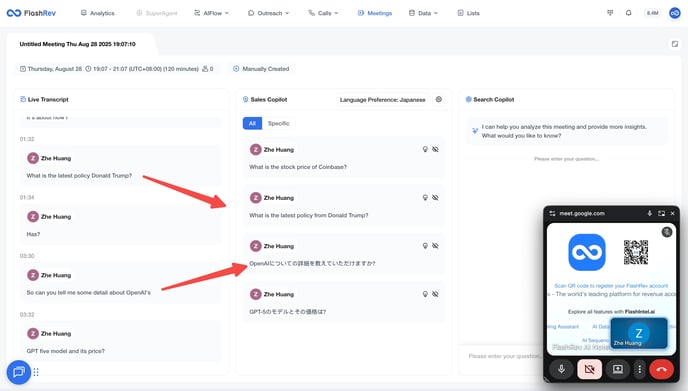Hide the OpenAI Japanese question card
Viewport: 688px width, 391px height.
coord(435,246)
